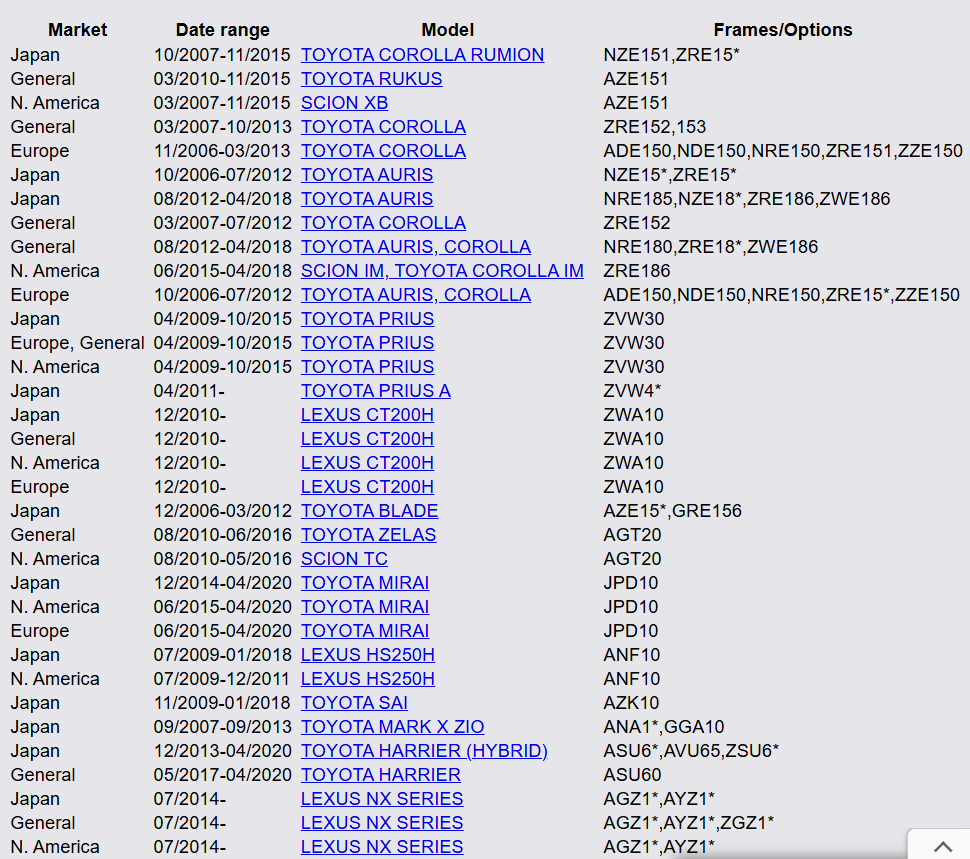This screenshot has height=859, width=970.
Task: Open the TOYOTA SAI link
Action: click(354, 703)
